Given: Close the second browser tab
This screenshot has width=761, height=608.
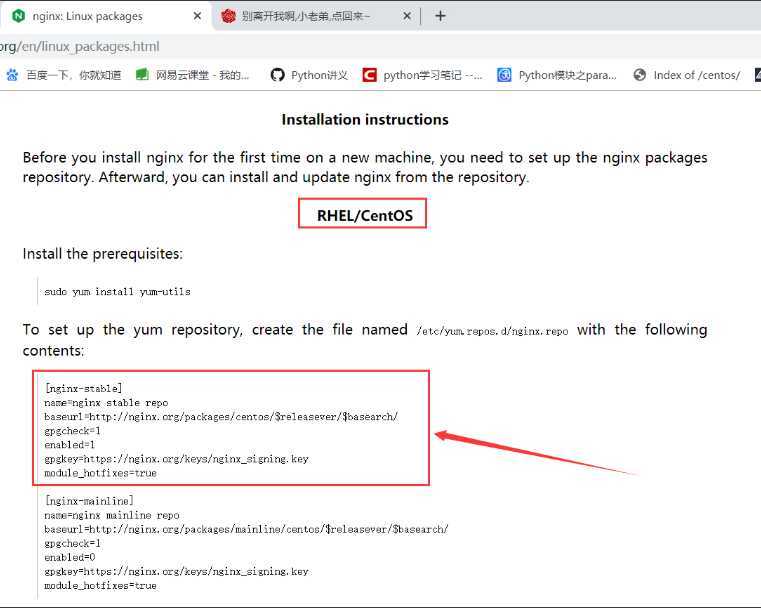Looking at the screenshot, I should tap(407, 16).
